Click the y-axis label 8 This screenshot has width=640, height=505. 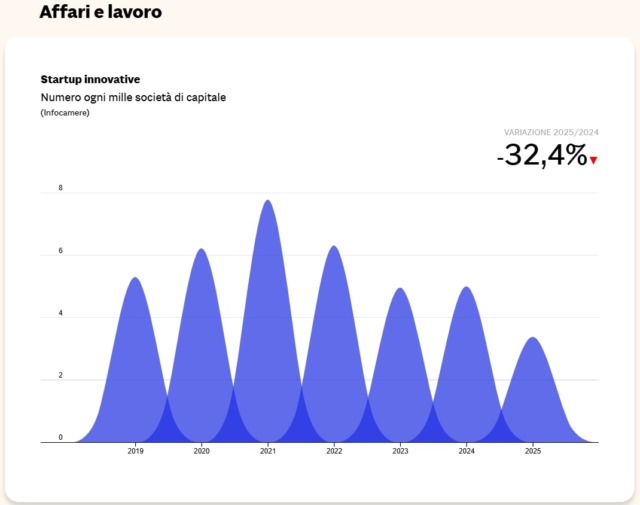click(x=60, y=188)
